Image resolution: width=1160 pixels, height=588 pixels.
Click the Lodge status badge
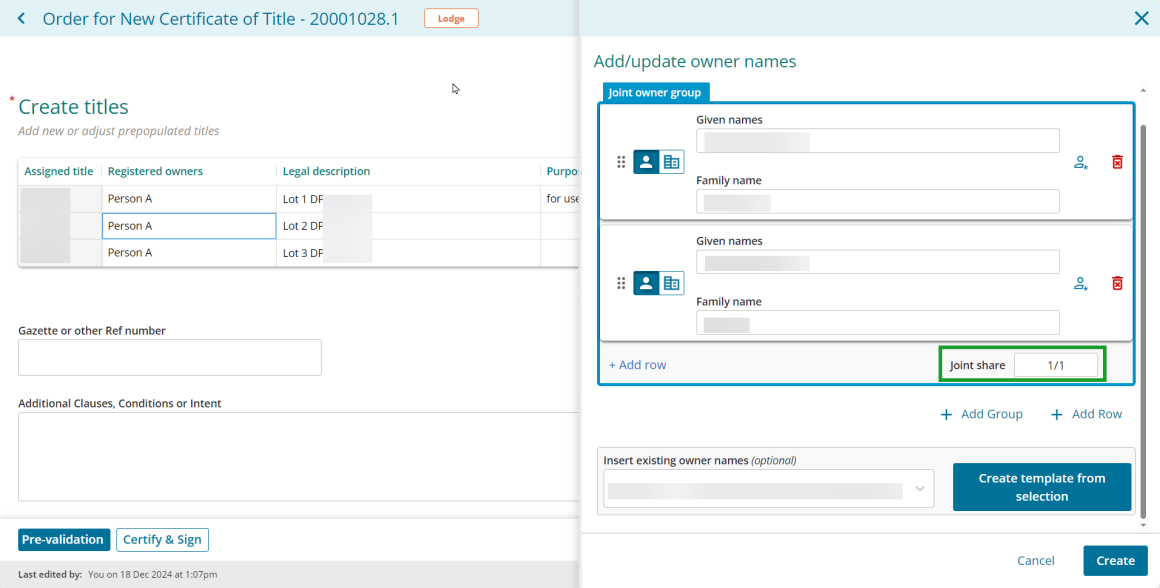[451, 18]
